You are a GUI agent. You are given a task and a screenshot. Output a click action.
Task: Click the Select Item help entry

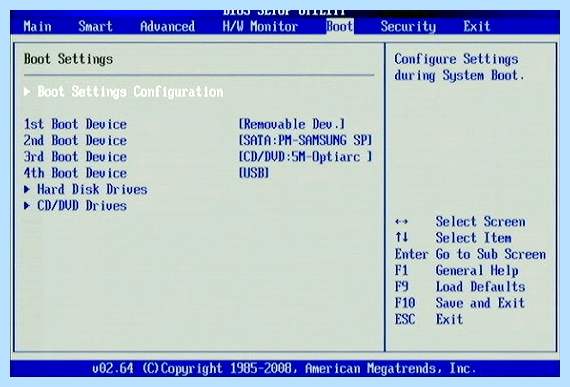tap(474, 238)
